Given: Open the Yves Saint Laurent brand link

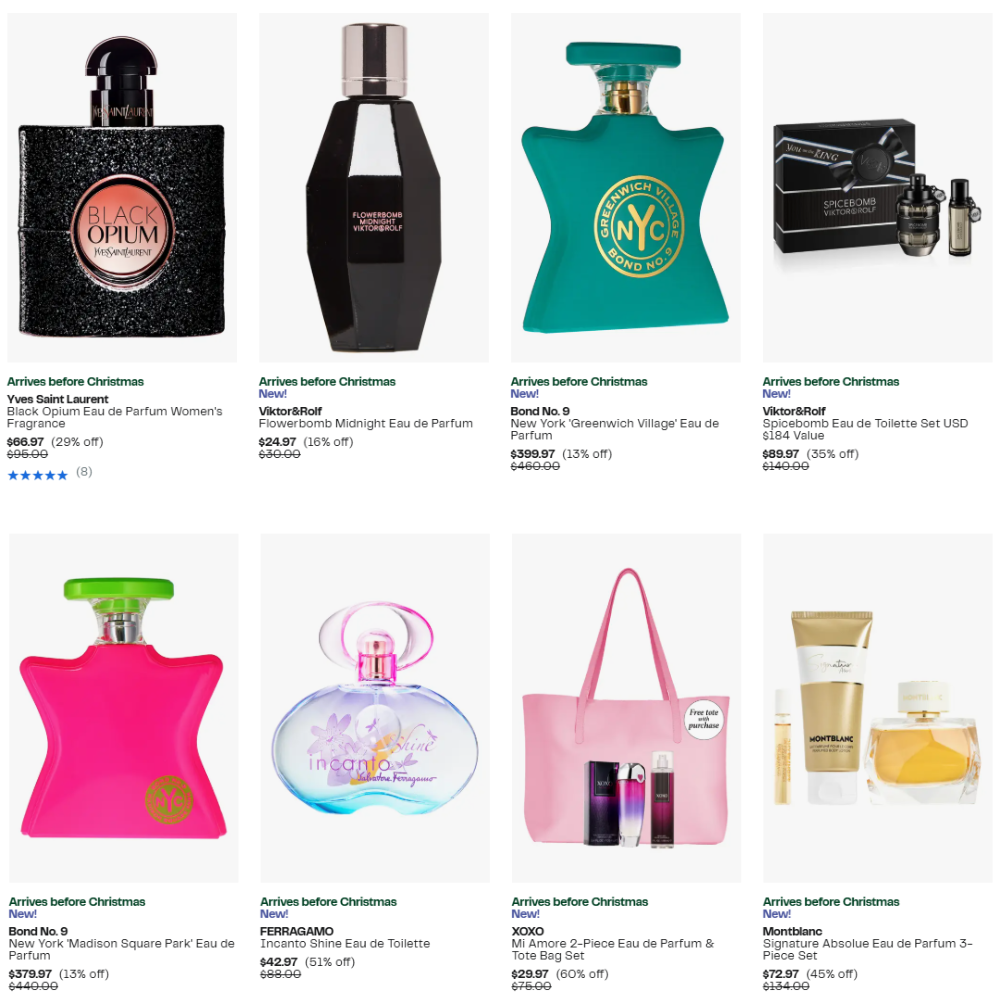Looking at the screenshot, I should (57, 399).
